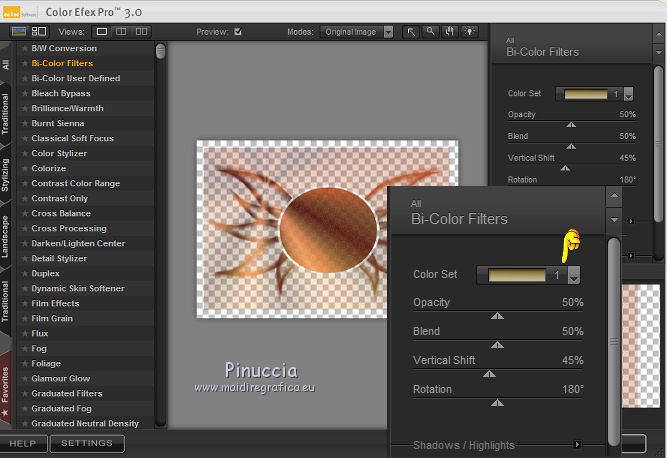Favorite star next to Bleach Bypass

(x=24, y=93)
